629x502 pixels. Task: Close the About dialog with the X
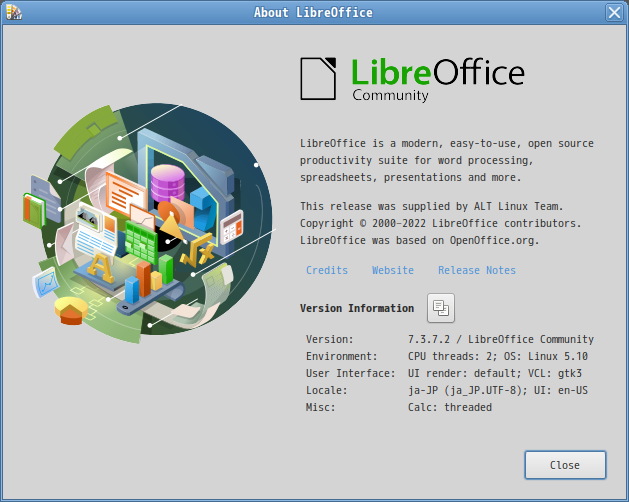point(614,12)
